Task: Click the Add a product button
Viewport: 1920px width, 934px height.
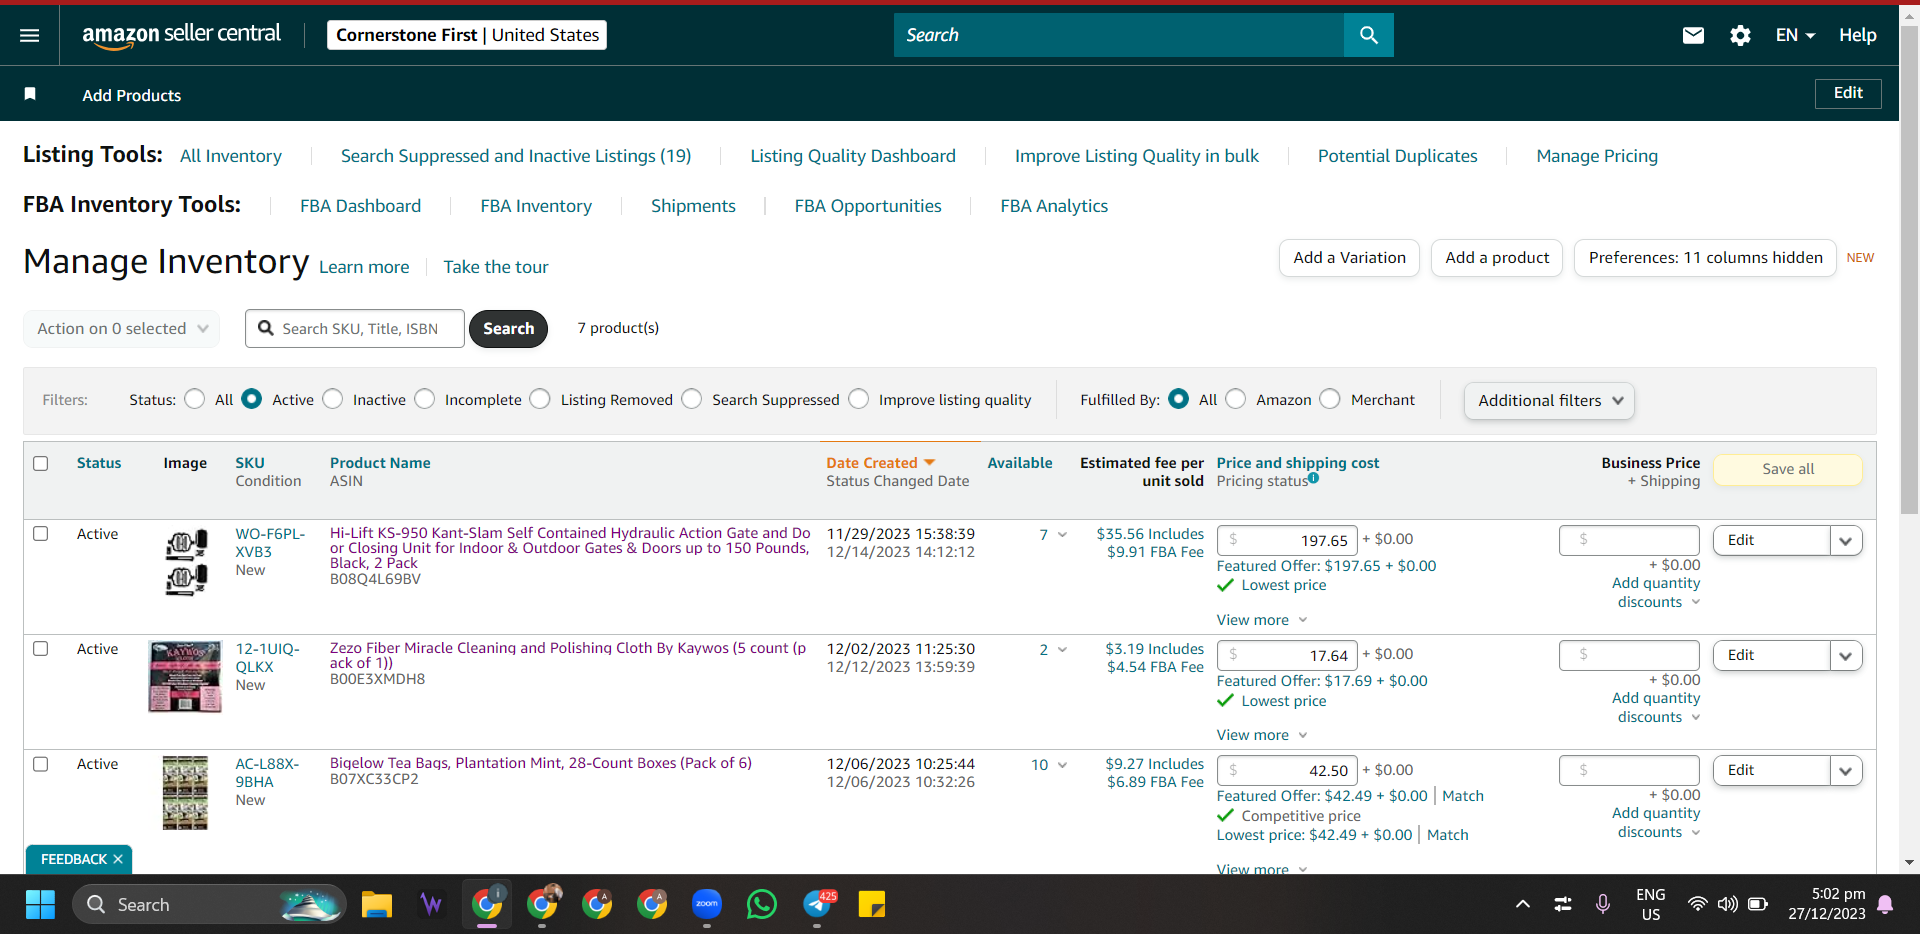Action: (1497, 258)
